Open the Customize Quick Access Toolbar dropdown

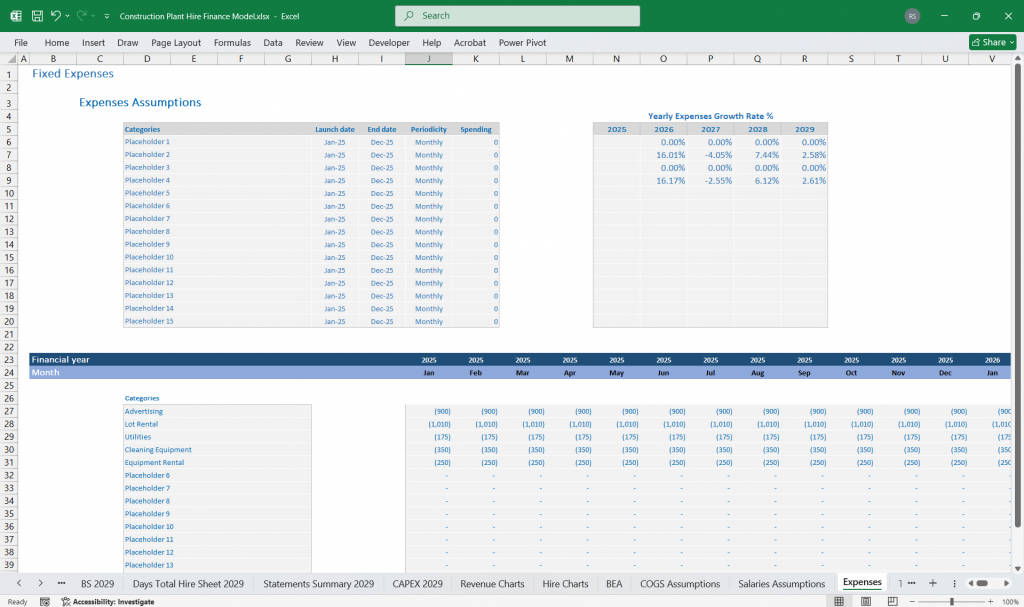[107, 16]
